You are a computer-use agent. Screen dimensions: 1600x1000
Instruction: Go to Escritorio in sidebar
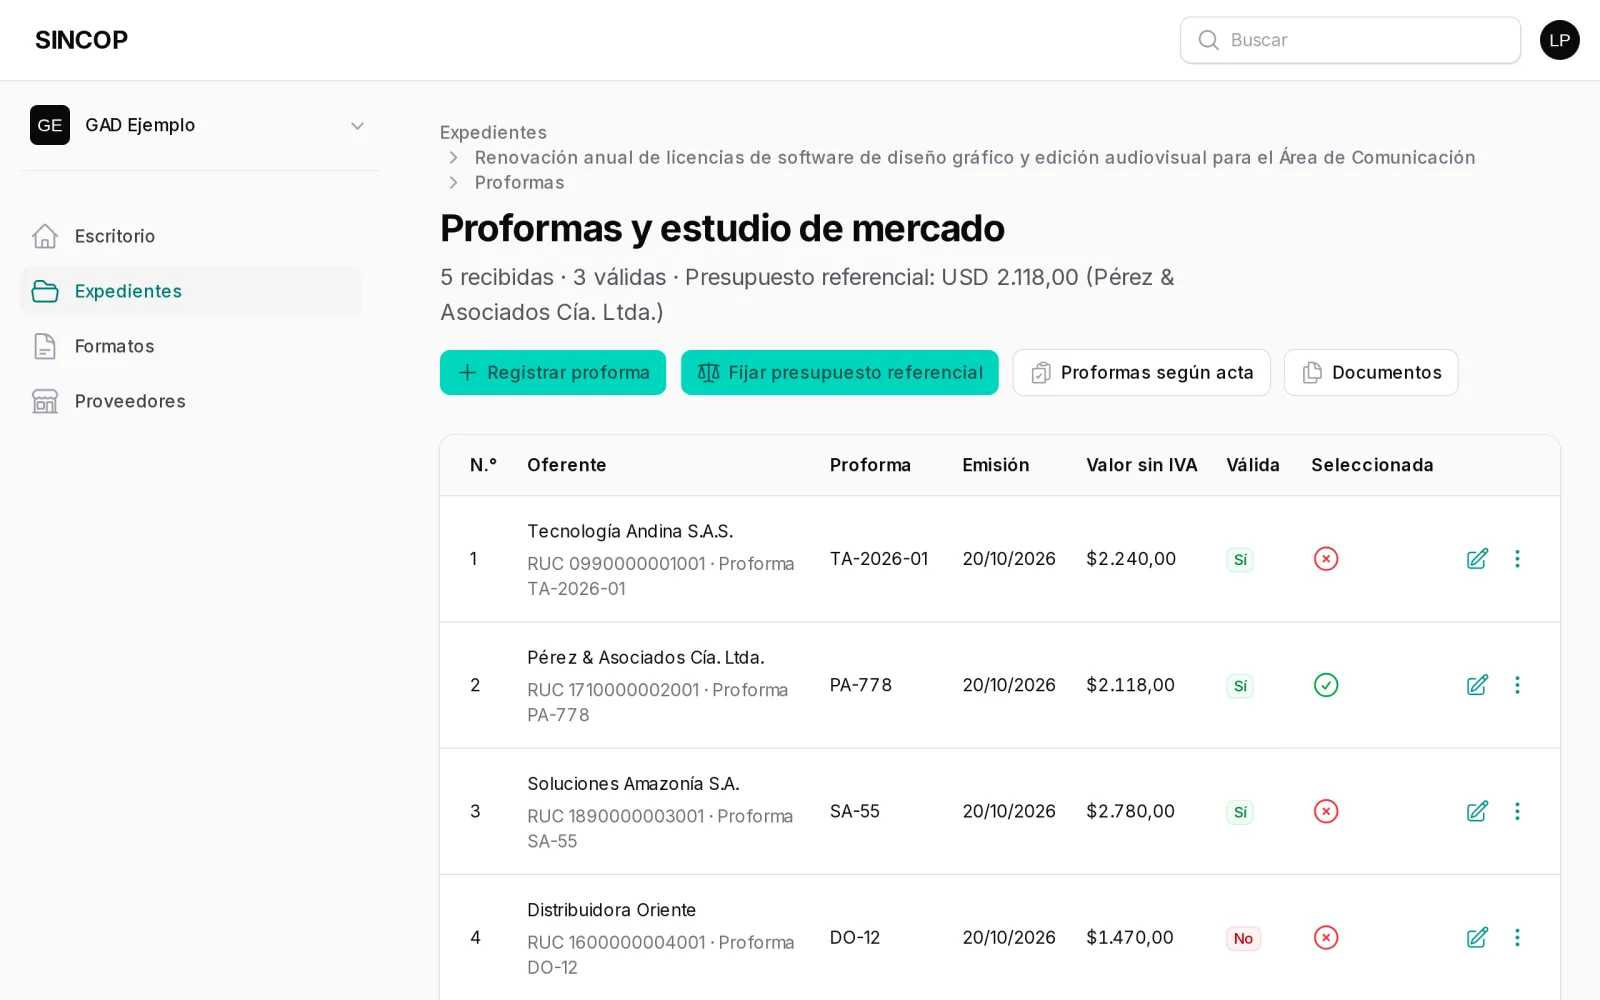coord(190,236)
